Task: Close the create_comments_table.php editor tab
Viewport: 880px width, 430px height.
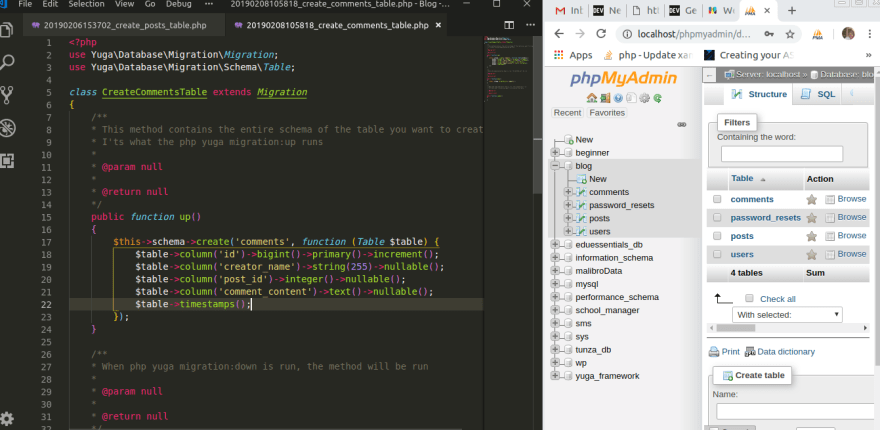Action: (438, 25)
